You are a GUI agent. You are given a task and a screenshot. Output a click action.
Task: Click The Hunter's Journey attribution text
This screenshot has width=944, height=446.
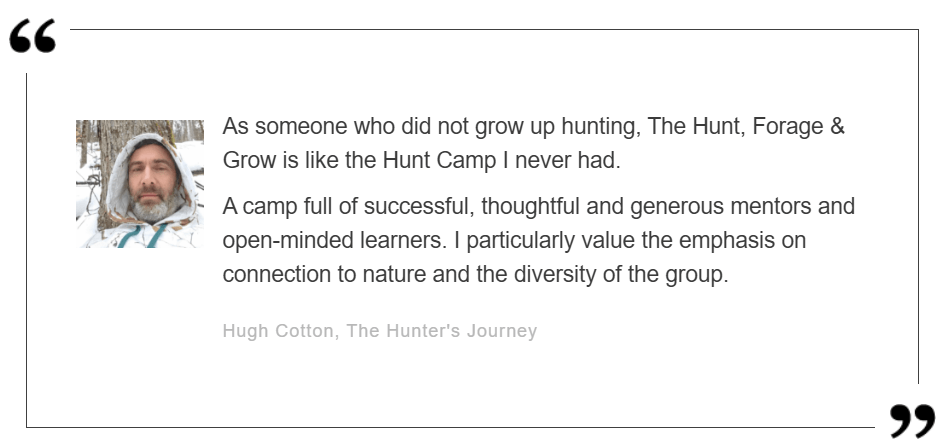[442, 331]
